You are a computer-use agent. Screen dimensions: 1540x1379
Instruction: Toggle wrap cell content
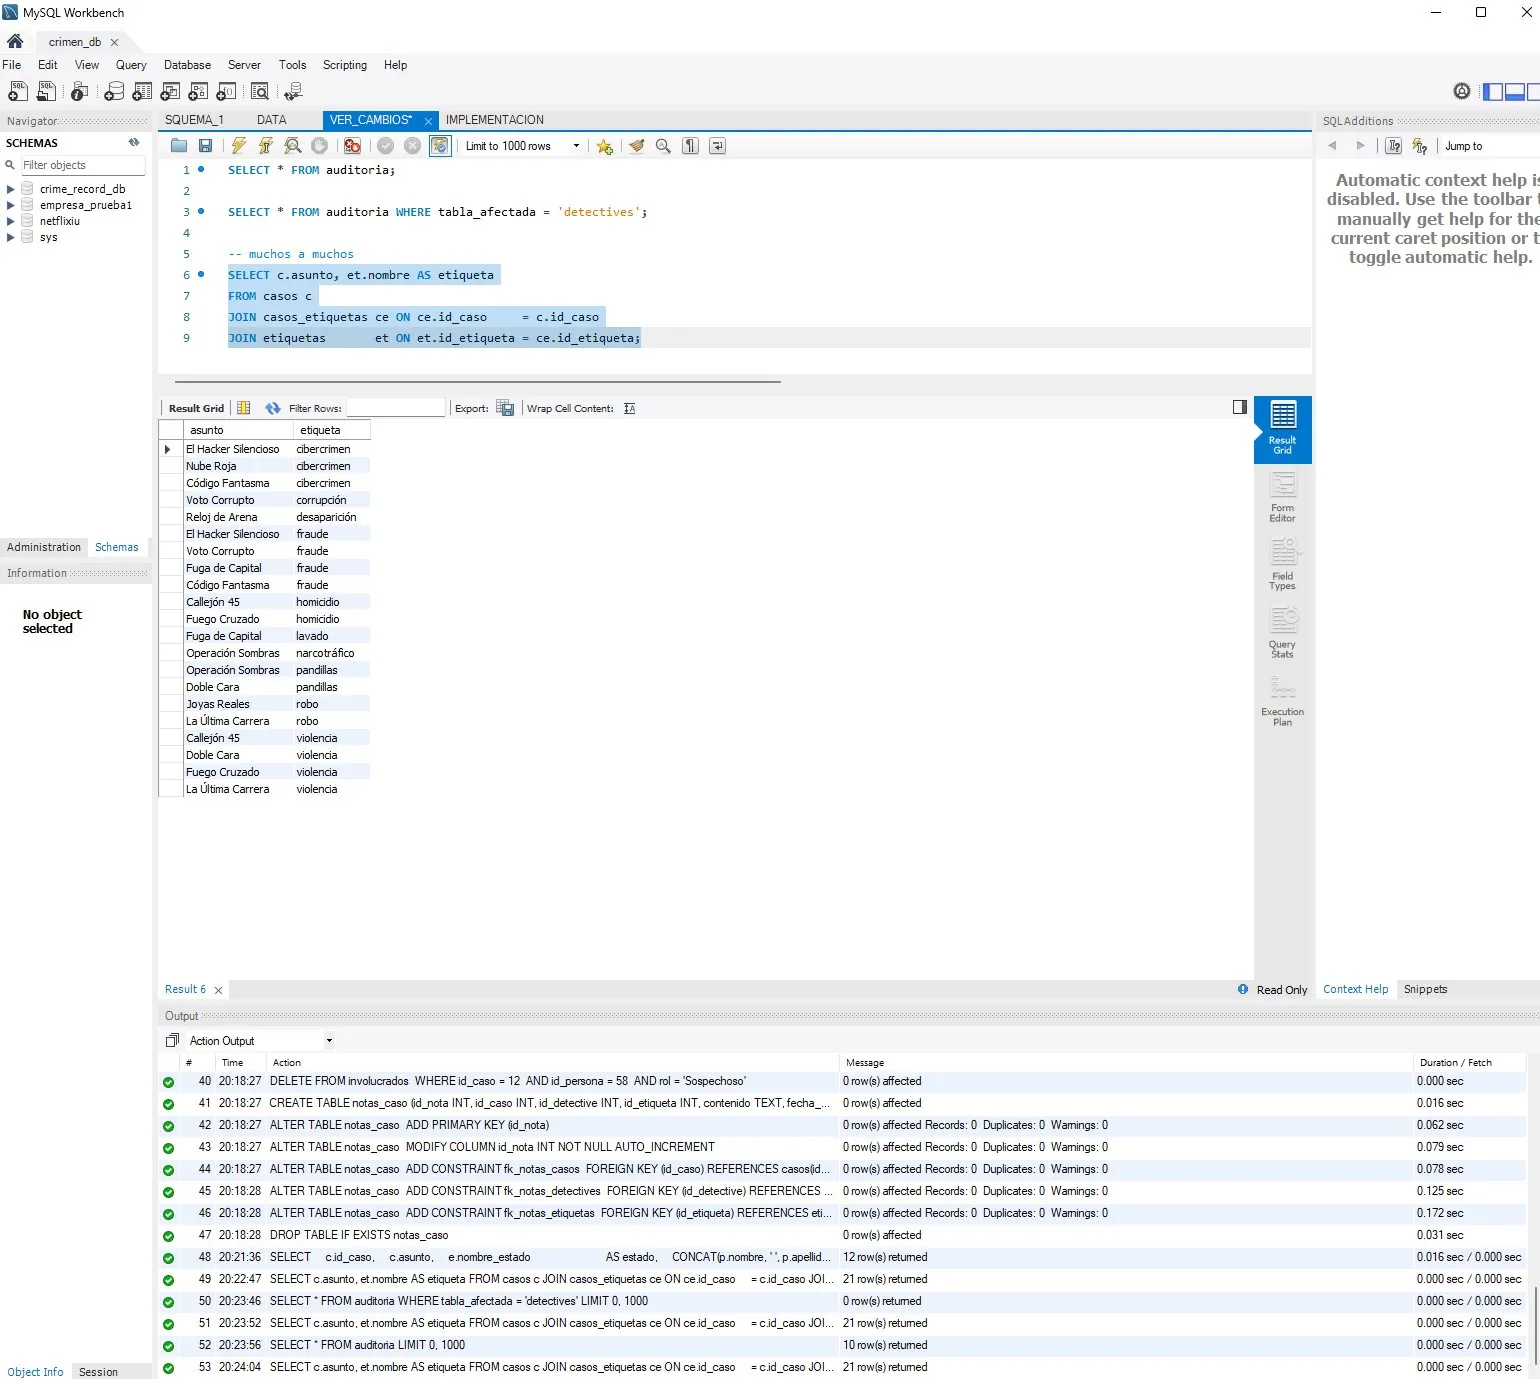coord(630,408)
